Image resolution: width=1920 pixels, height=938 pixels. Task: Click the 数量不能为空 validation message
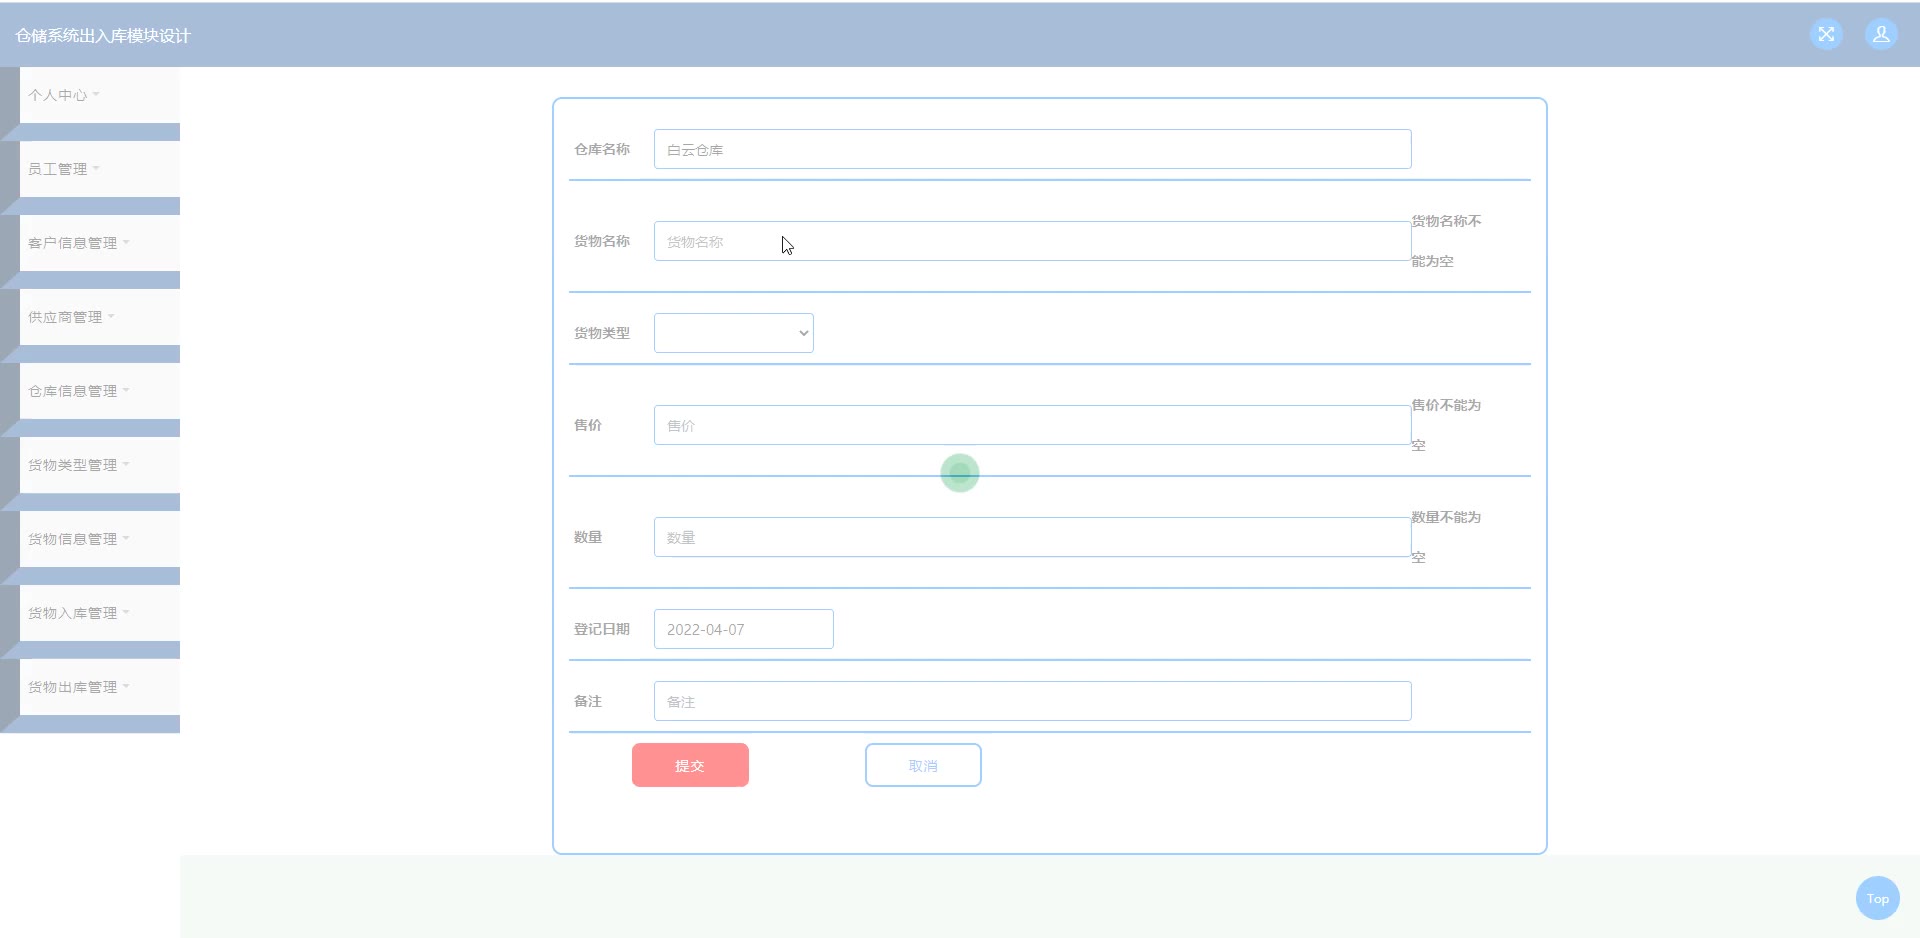pos(1446,537)
